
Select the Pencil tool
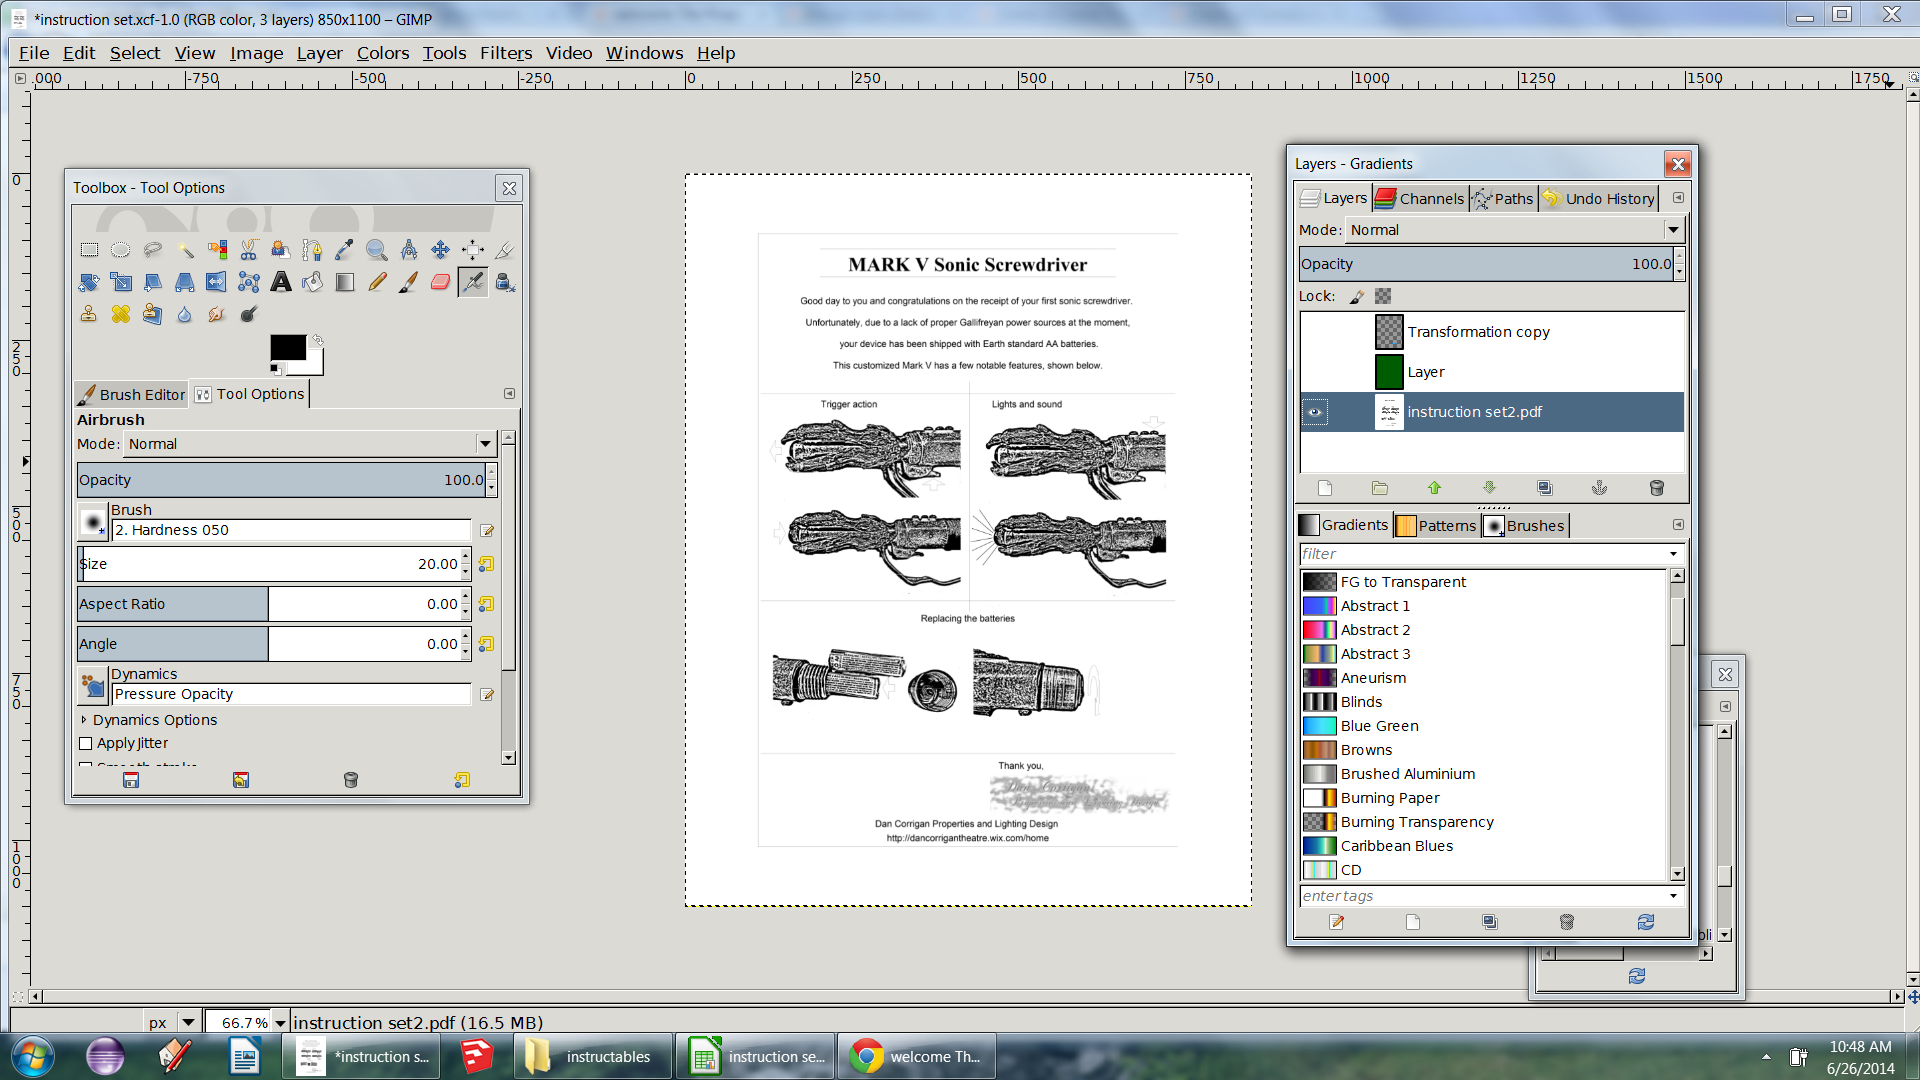click(377, 282)
